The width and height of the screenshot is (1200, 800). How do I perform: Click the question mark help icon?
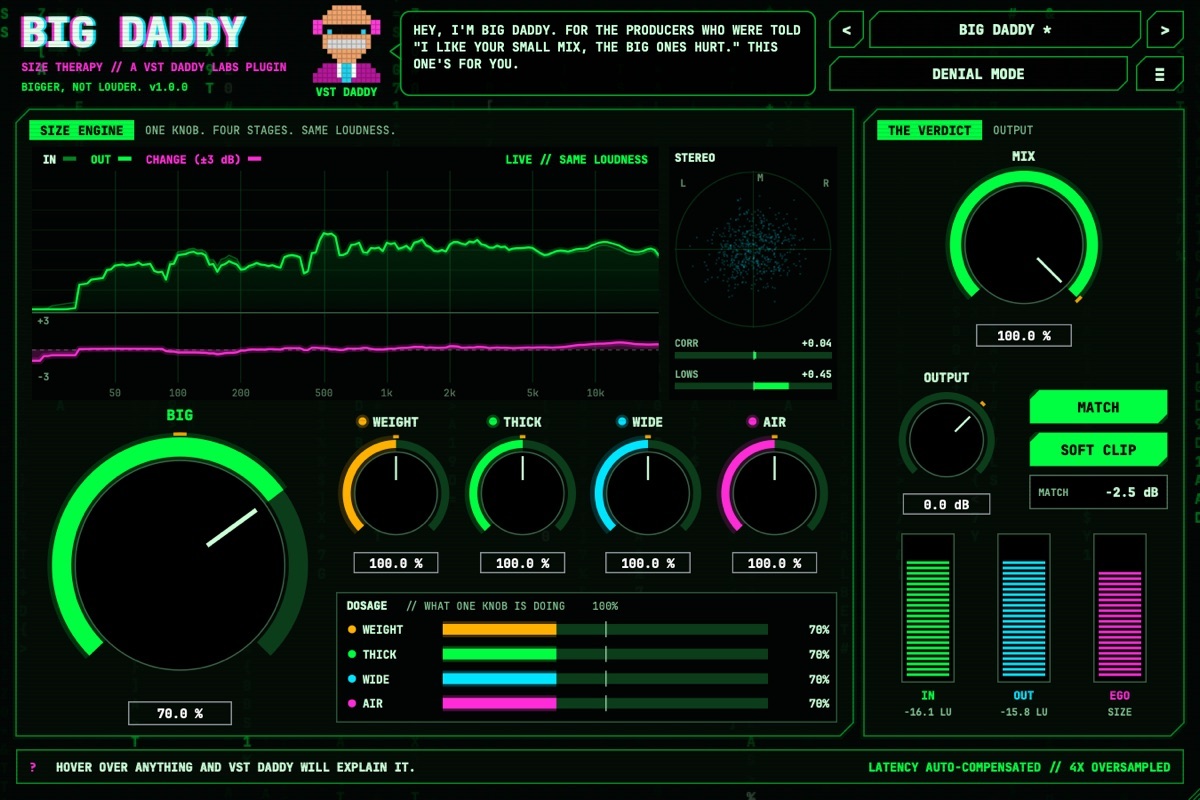(33, 767)
